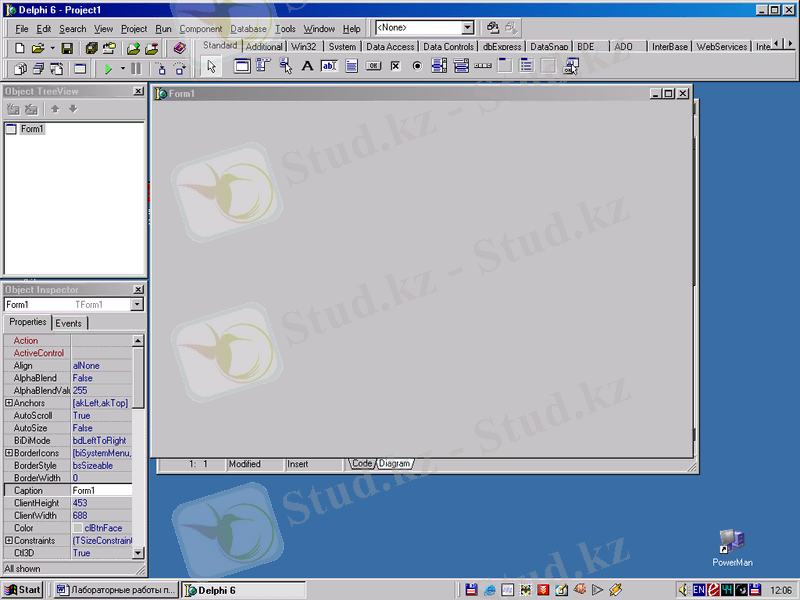800x600 pixels.
Task: Choose the Button (OK) component icon
Action: click(x=373, y=67)
